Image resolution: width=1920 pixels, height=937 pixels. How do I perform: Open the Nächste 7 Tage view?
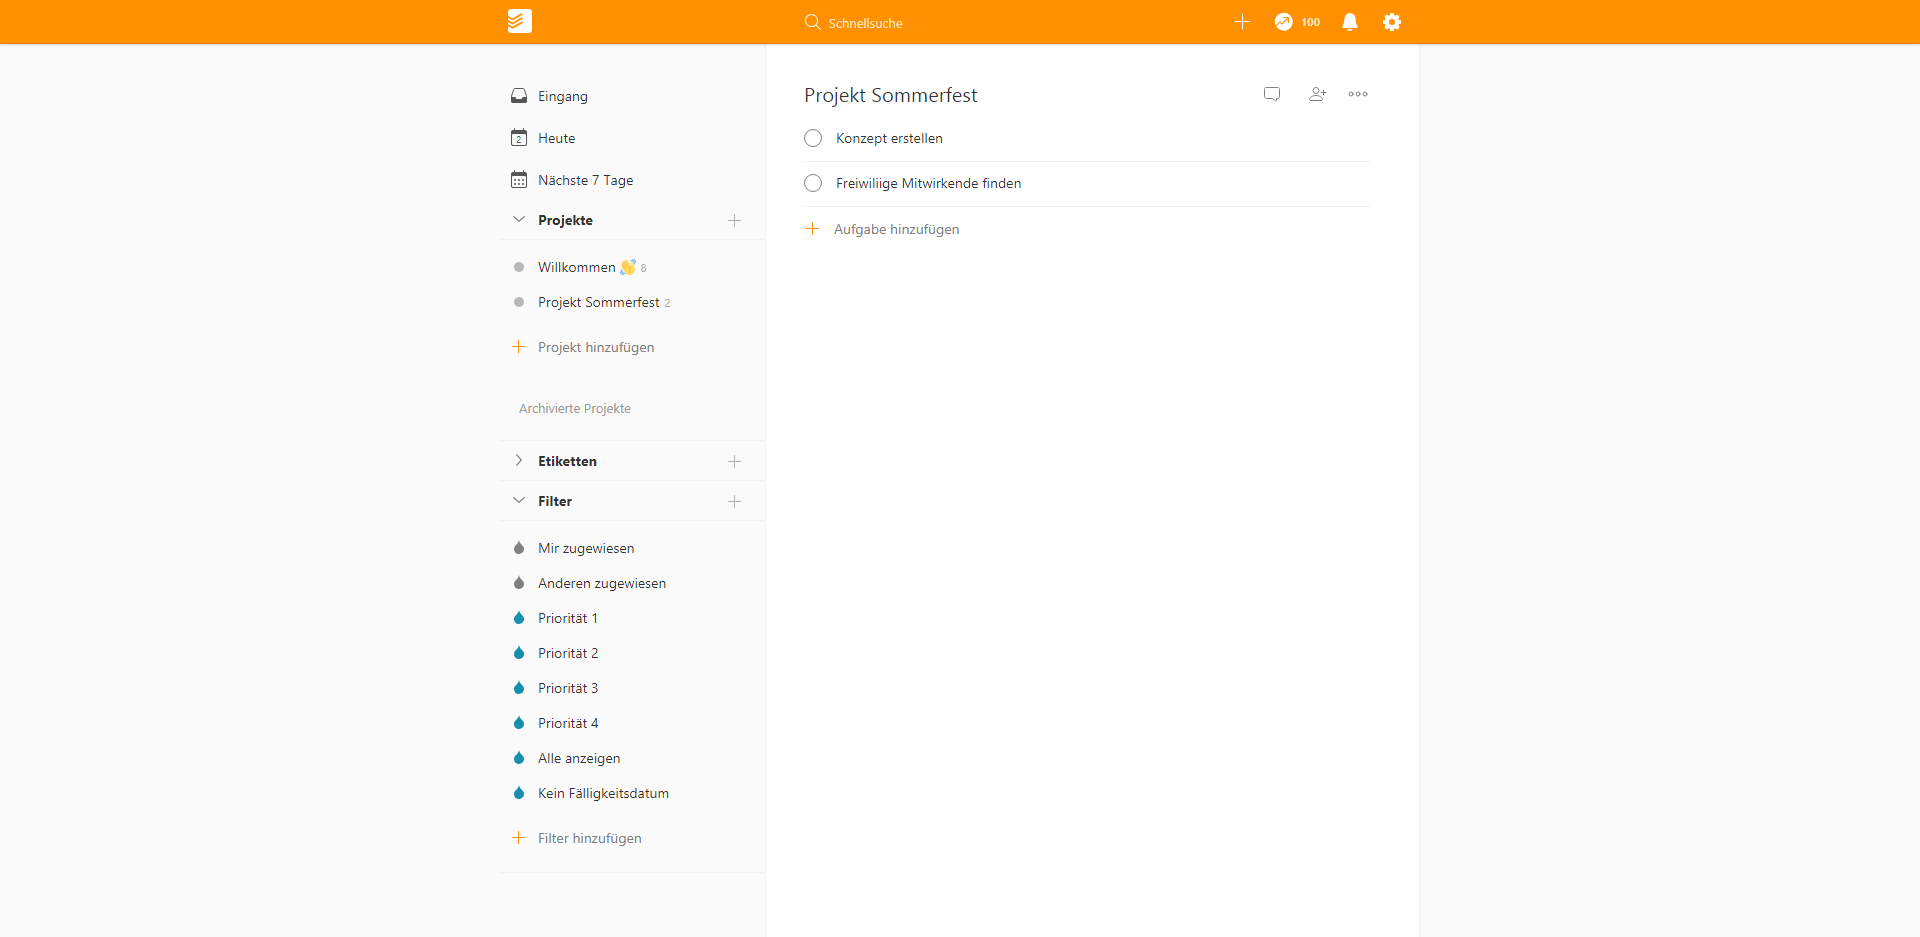coord(586,180)
